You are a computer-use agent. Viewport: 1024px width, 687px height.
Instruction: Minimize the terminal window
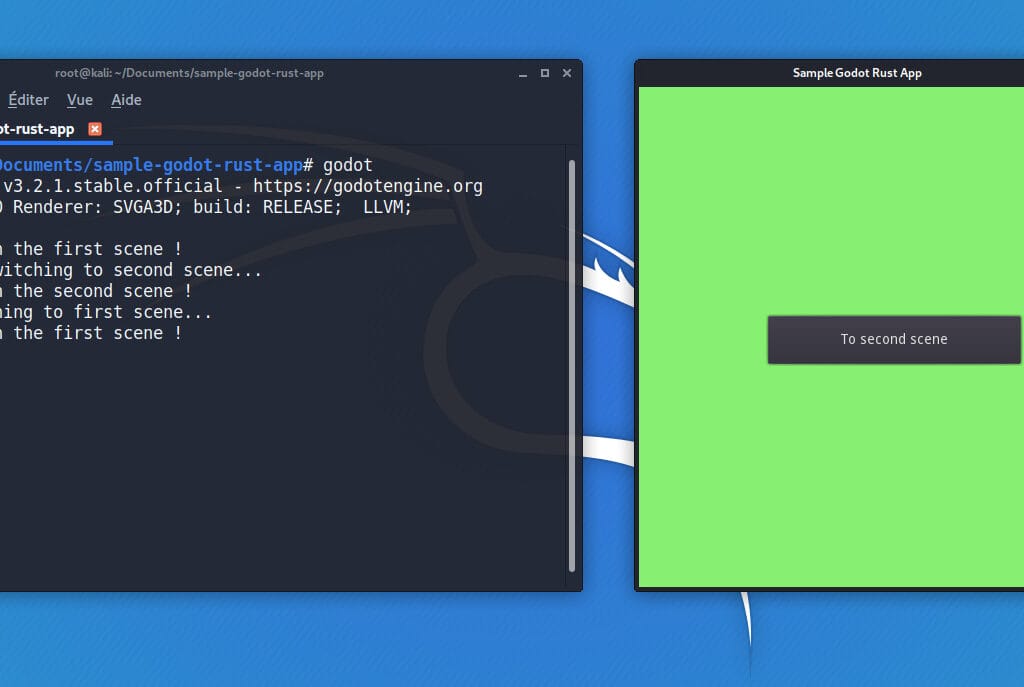[x=522, y=73]
